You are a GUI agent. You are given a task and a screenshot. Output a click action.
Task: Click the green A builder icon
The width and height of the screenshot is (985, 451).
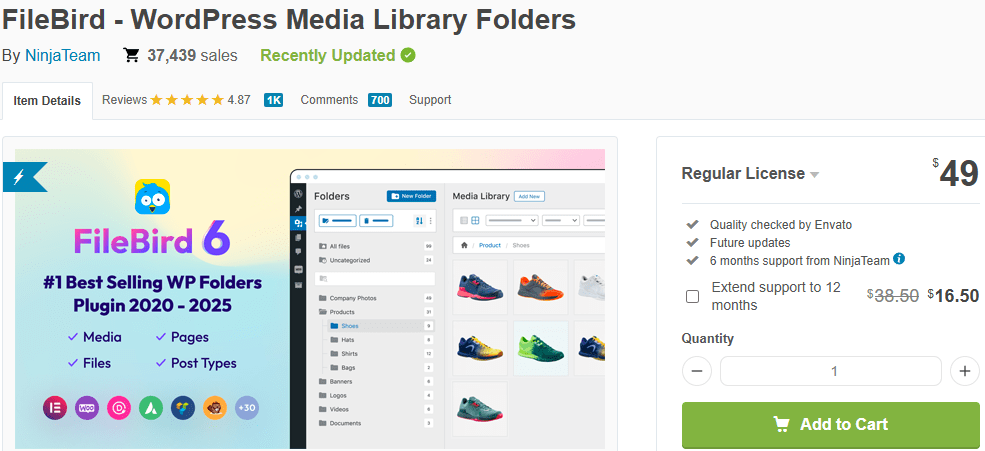pyautogui.click(x=151, y=408)
